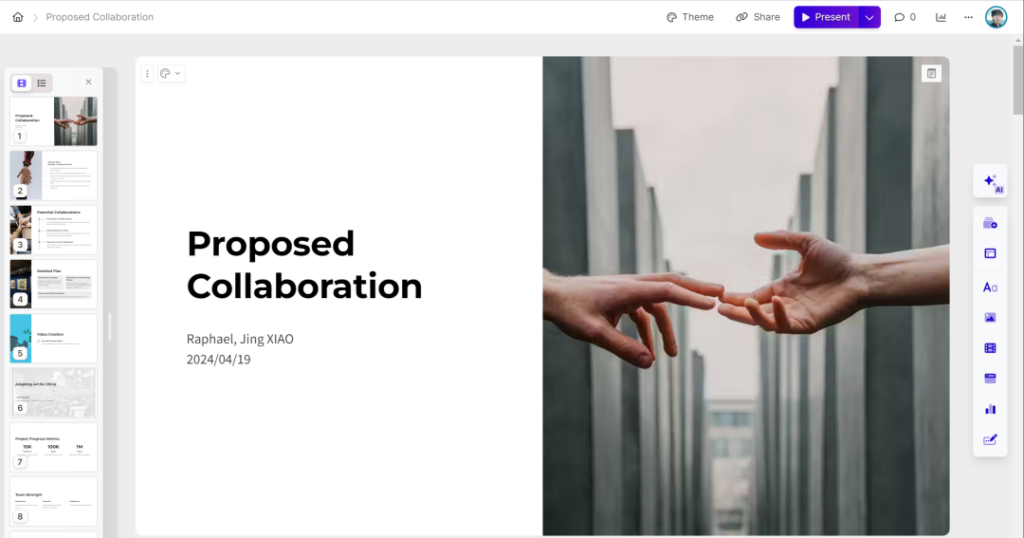Close the slide thumbnails panel
This screenshot has width=1024, height=538.
(x=88, y=82)
